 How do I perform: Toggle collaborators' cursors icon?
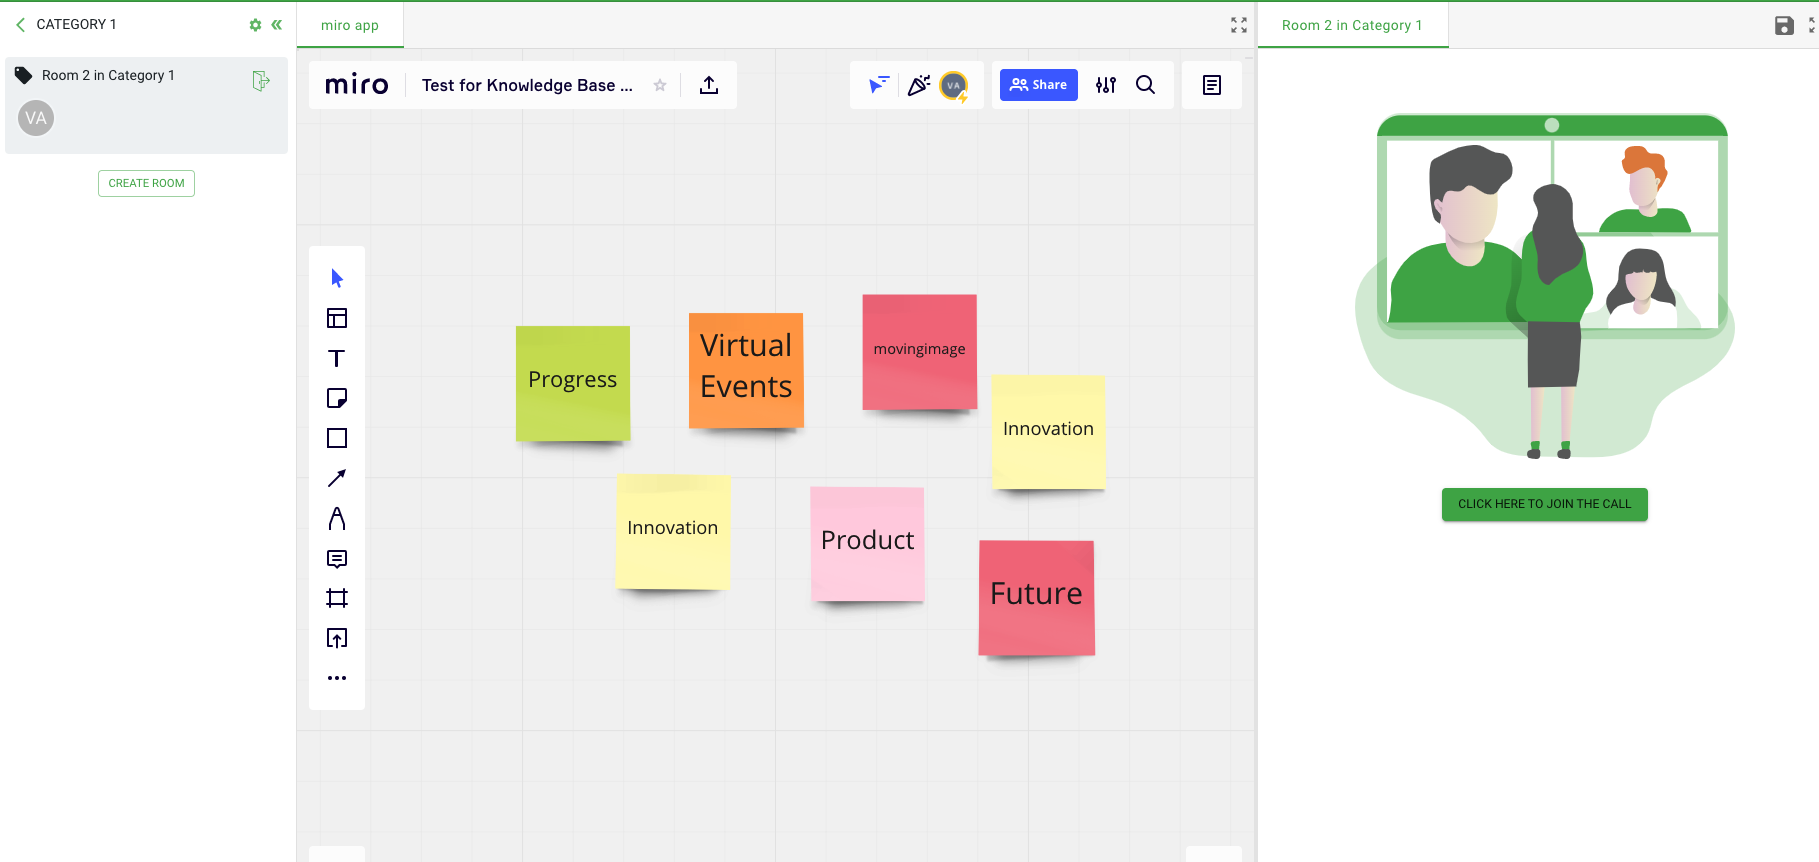click(x=878, y=85)
